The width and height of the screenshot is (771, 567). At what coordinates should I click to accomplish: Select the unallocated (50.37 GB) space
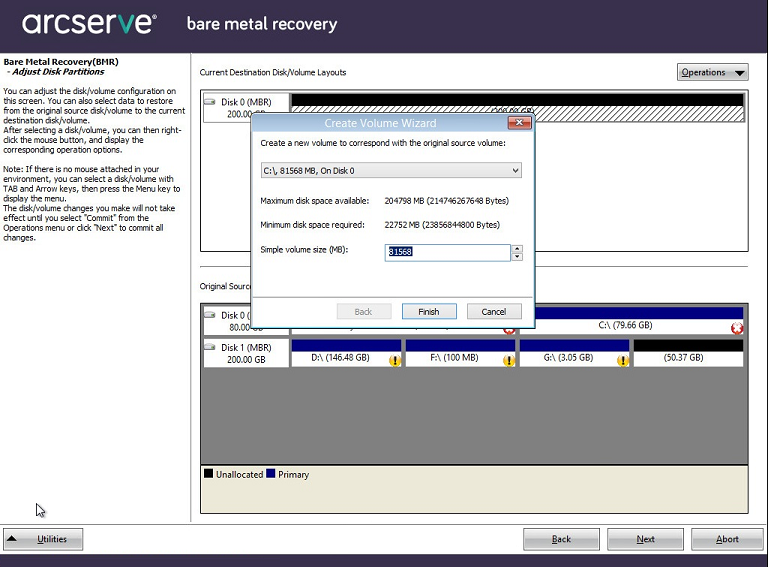click(688, 353)
